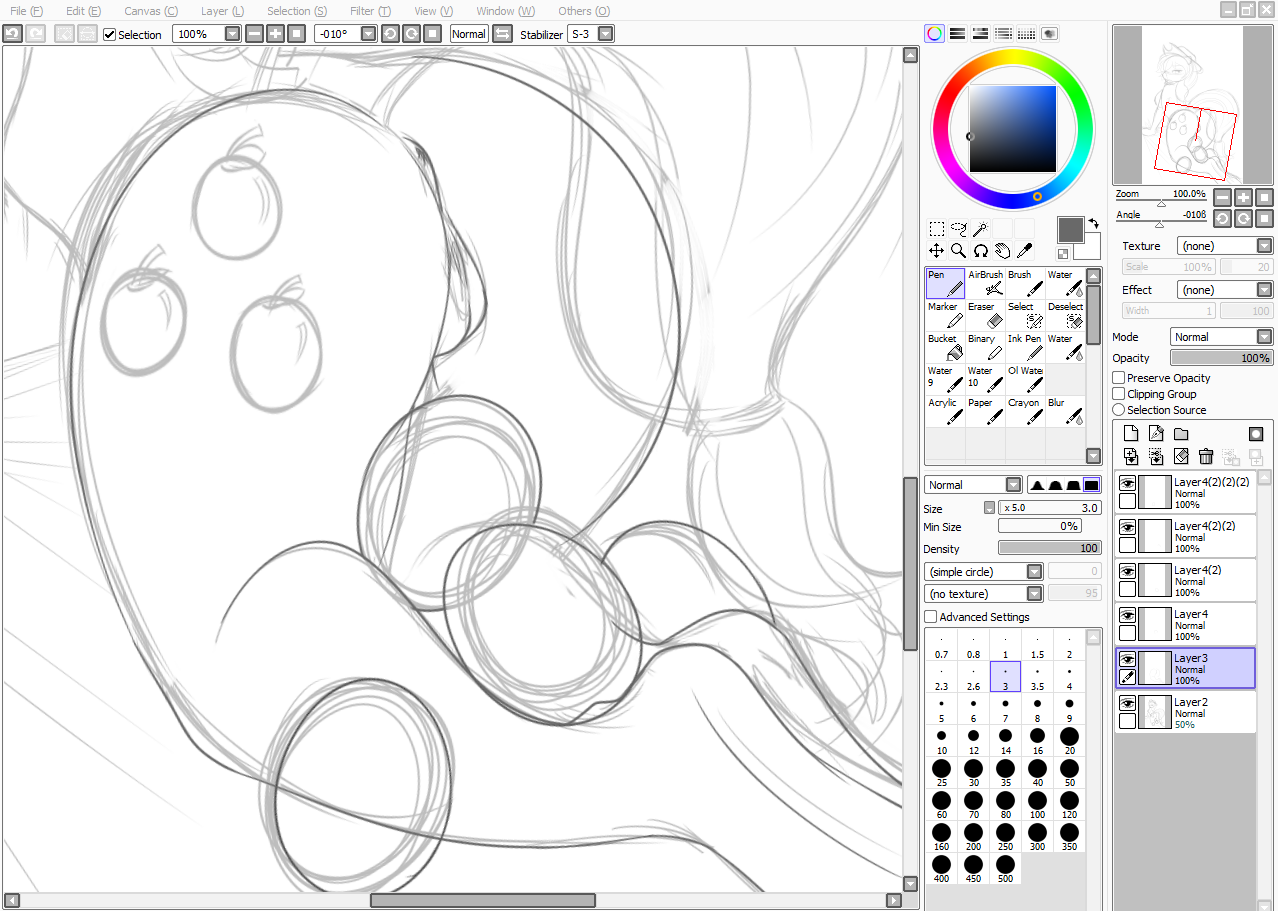Select the magic wand tool
Viewport: 1278px width, 911px height.
pos(980,229)
